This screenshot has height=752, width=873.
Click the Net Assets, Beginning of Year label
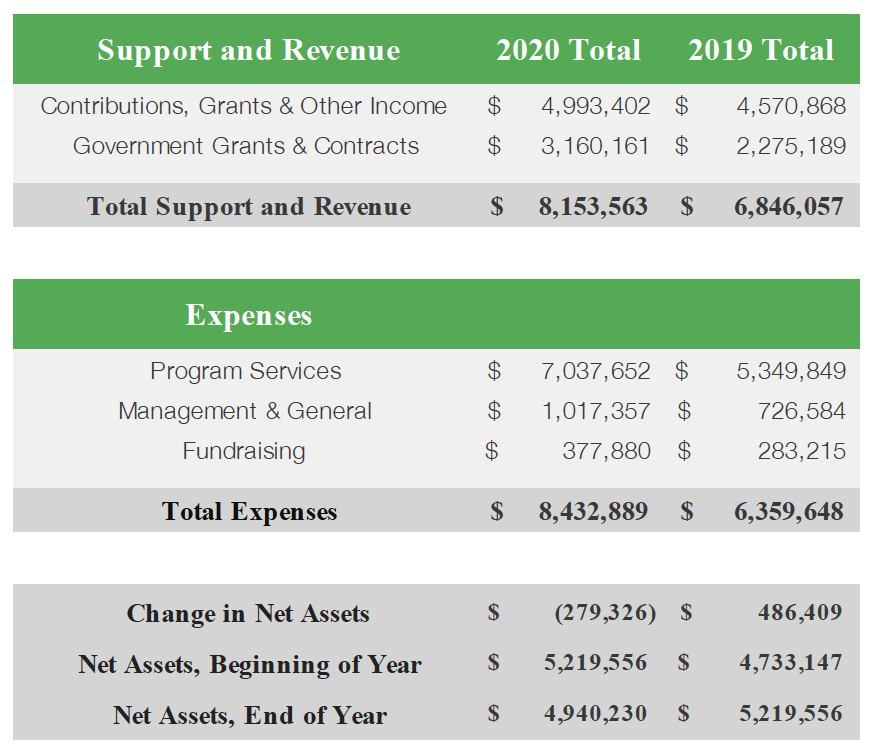pos(250,665)
